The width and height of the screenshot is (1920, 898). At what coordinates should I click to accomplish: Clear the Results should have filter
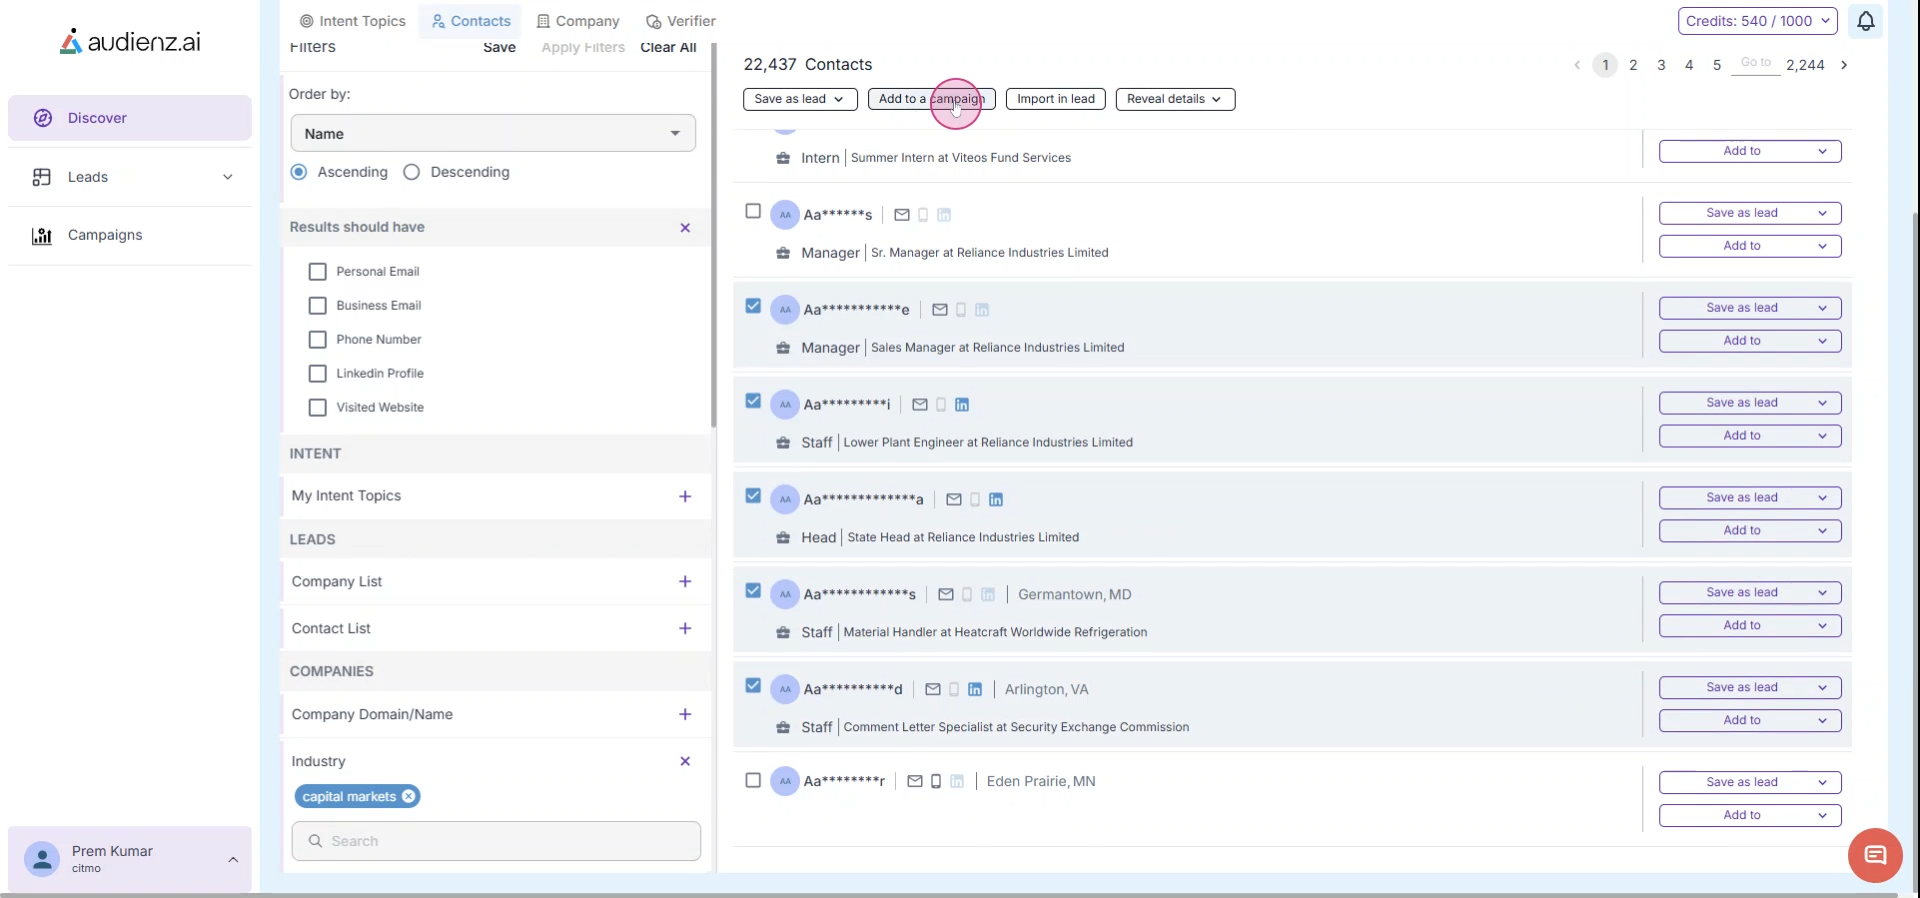click(685, 228)
